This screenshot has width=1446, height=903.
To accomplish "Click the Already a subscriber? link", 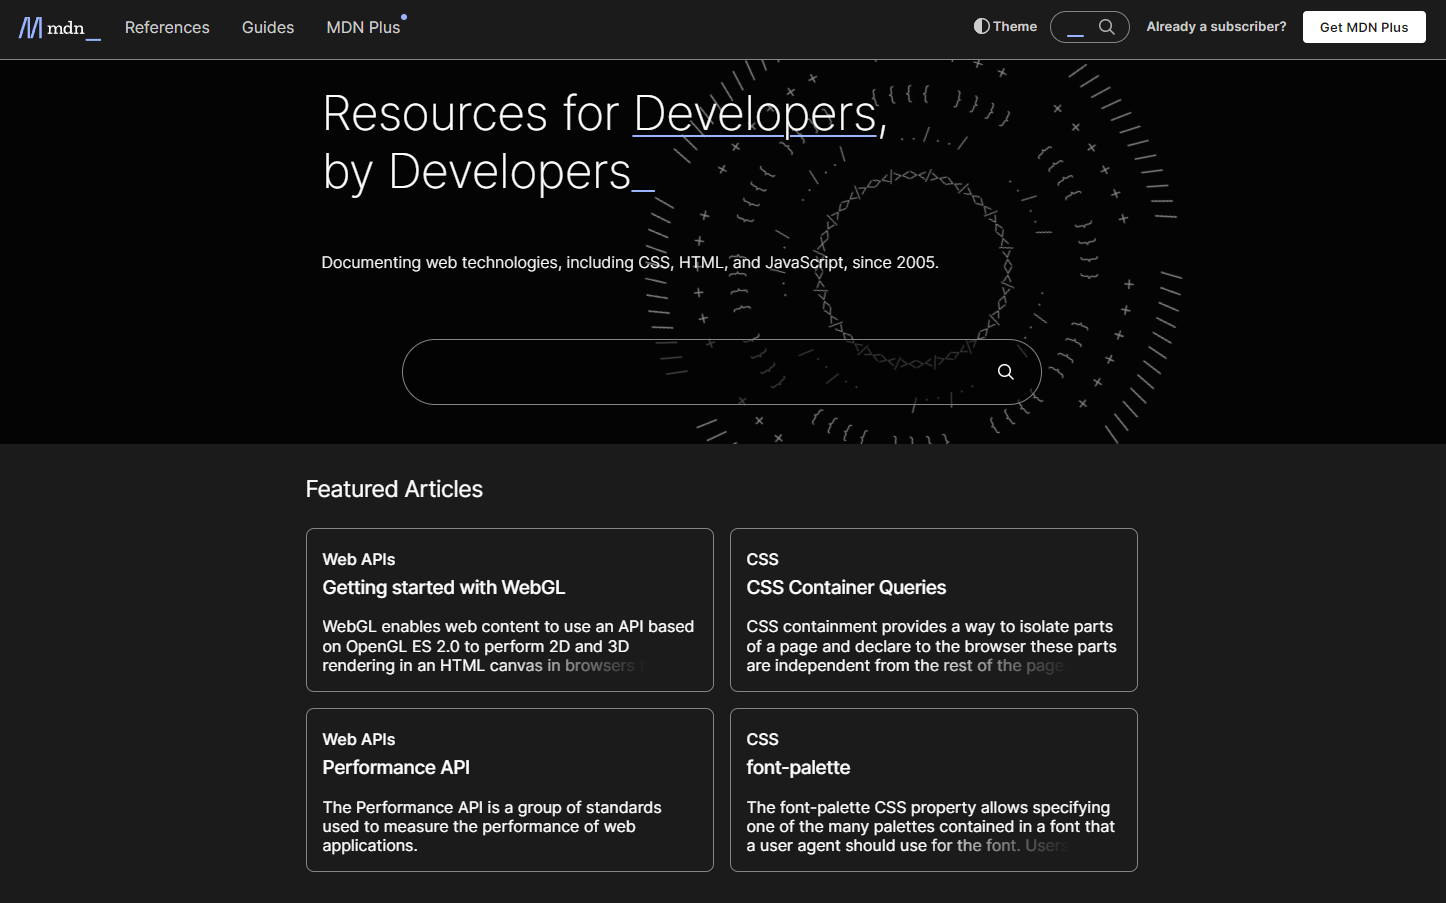I will click(1216, 26).
